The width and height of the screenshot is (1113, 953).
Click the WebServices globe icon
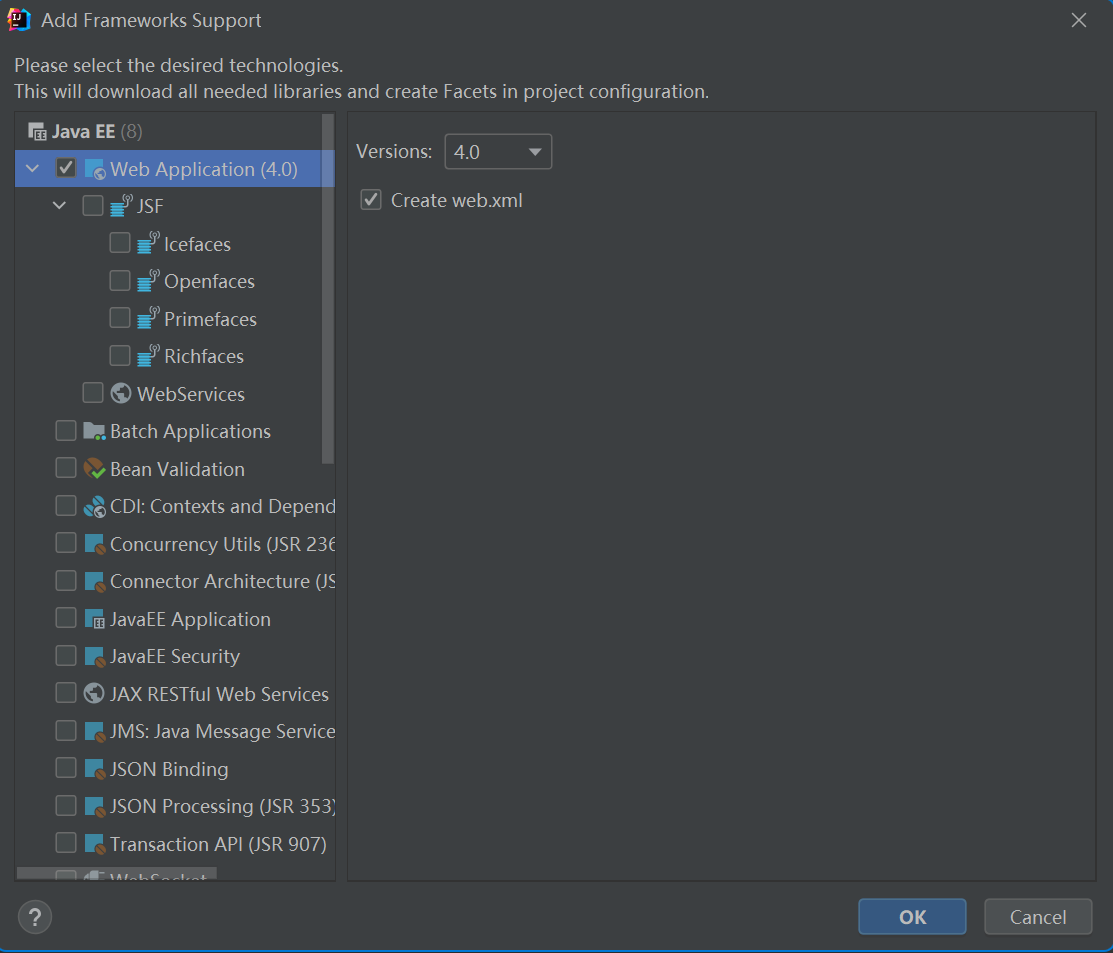[x=120, y=393]
